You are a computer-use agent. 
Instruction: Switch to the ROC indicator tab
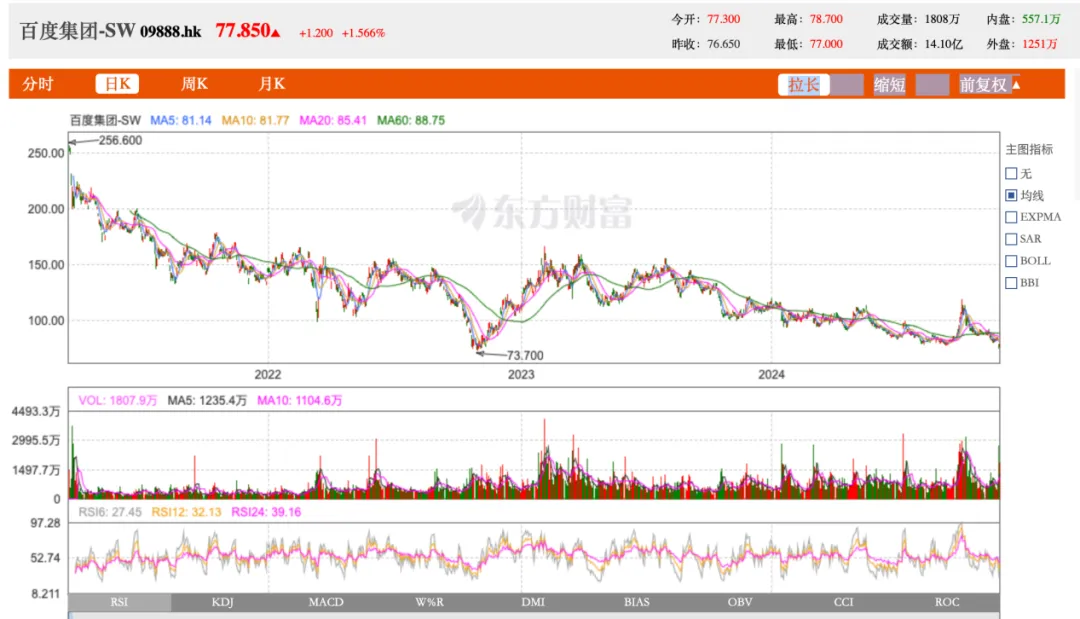click(947, 602)
